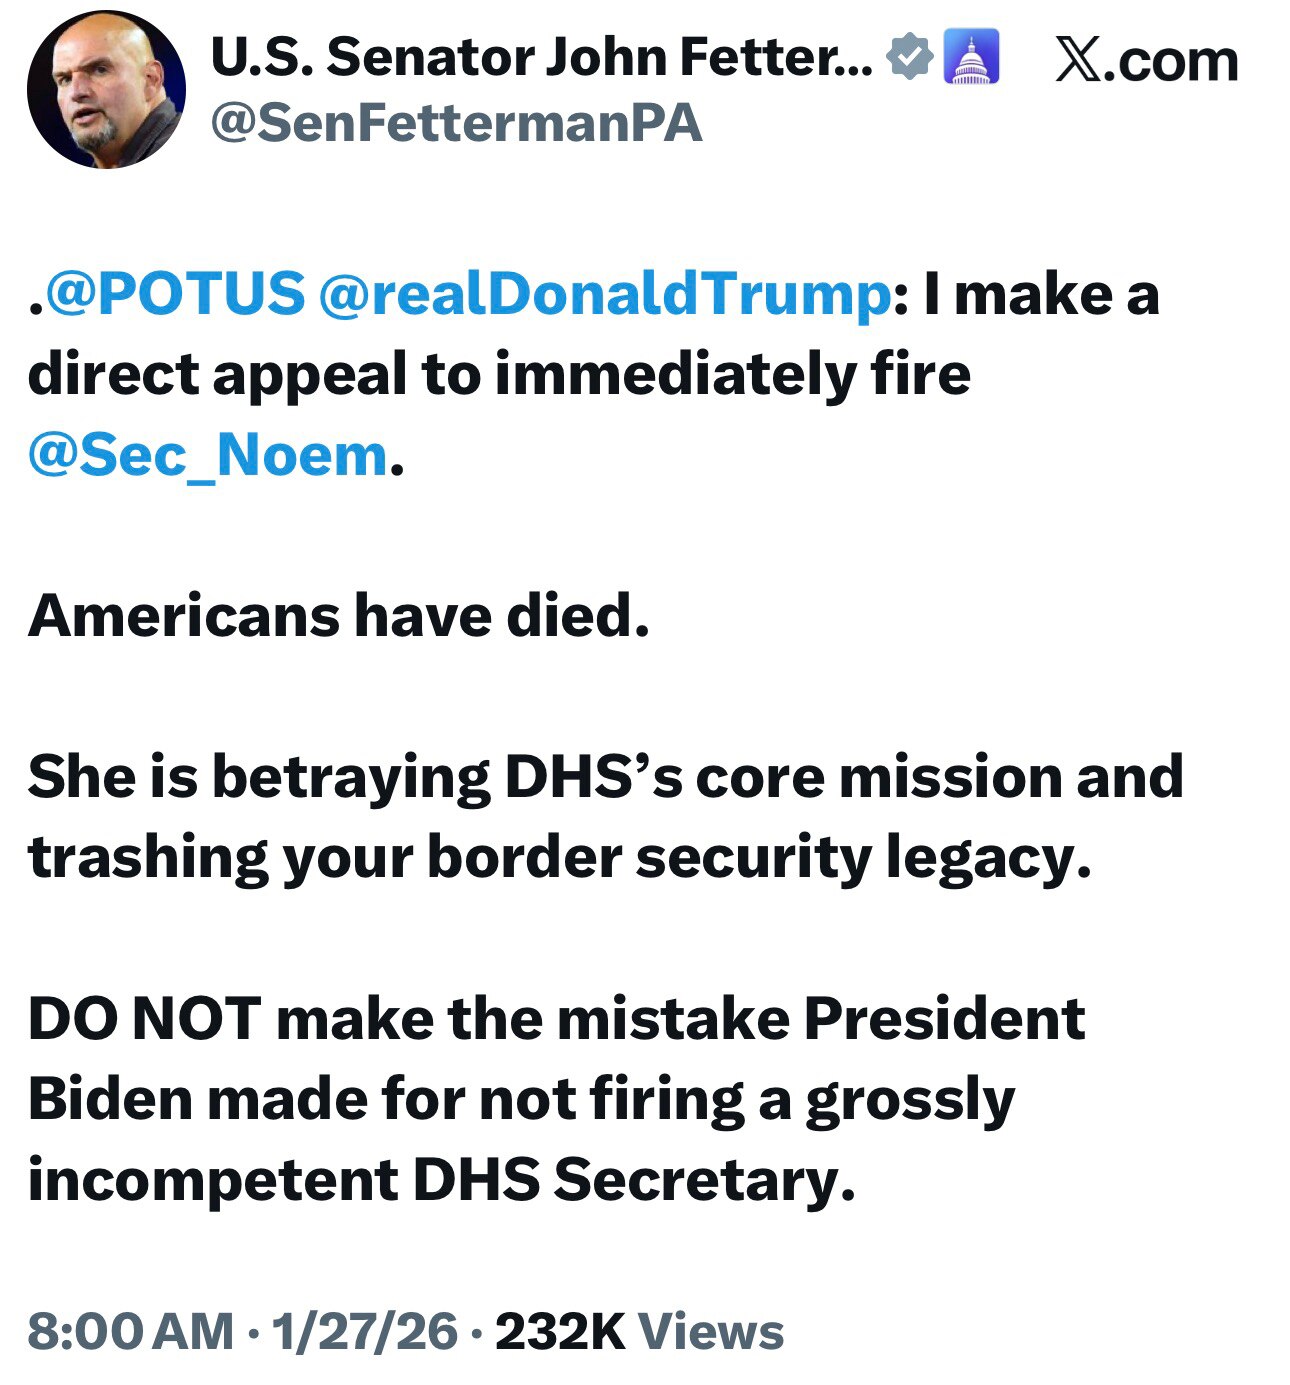Click the Capitol building affiliation badge

[x=970, y=56]
